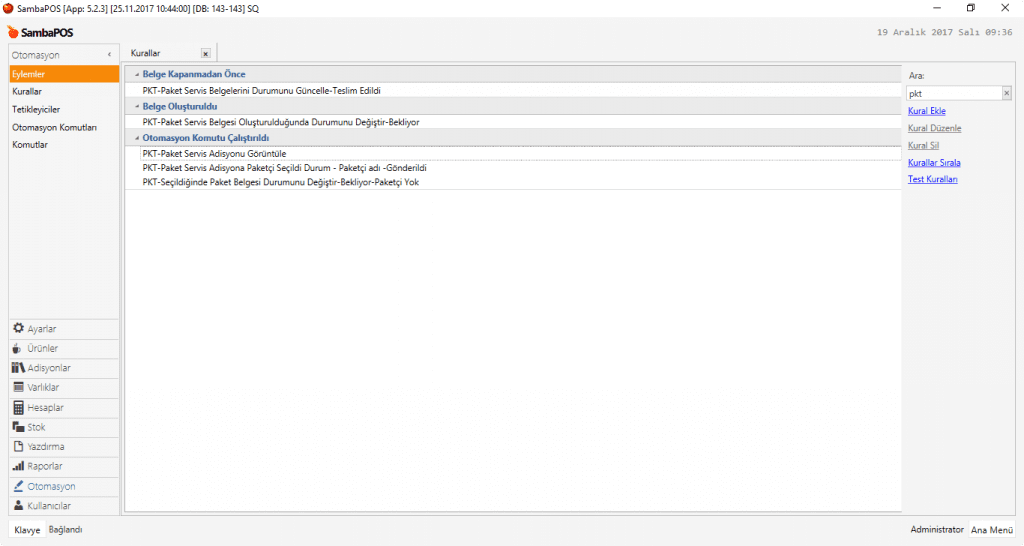Select Tetikleyiciler in the Otomasyon menu

pyautogui.click(x=36, y=109)
